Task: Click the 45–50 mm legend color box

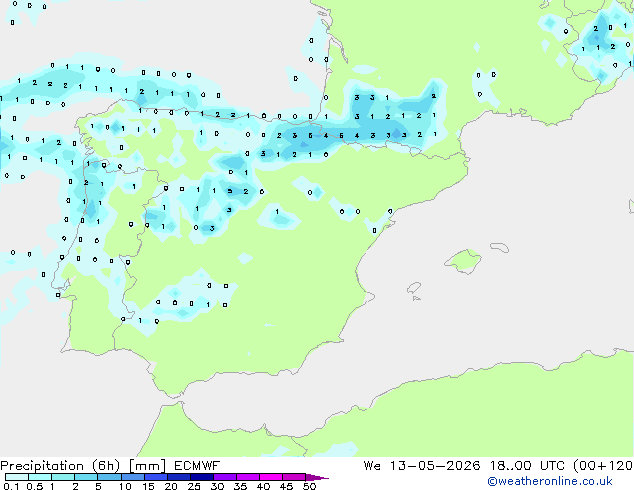Action: click(x=294, y=477)
